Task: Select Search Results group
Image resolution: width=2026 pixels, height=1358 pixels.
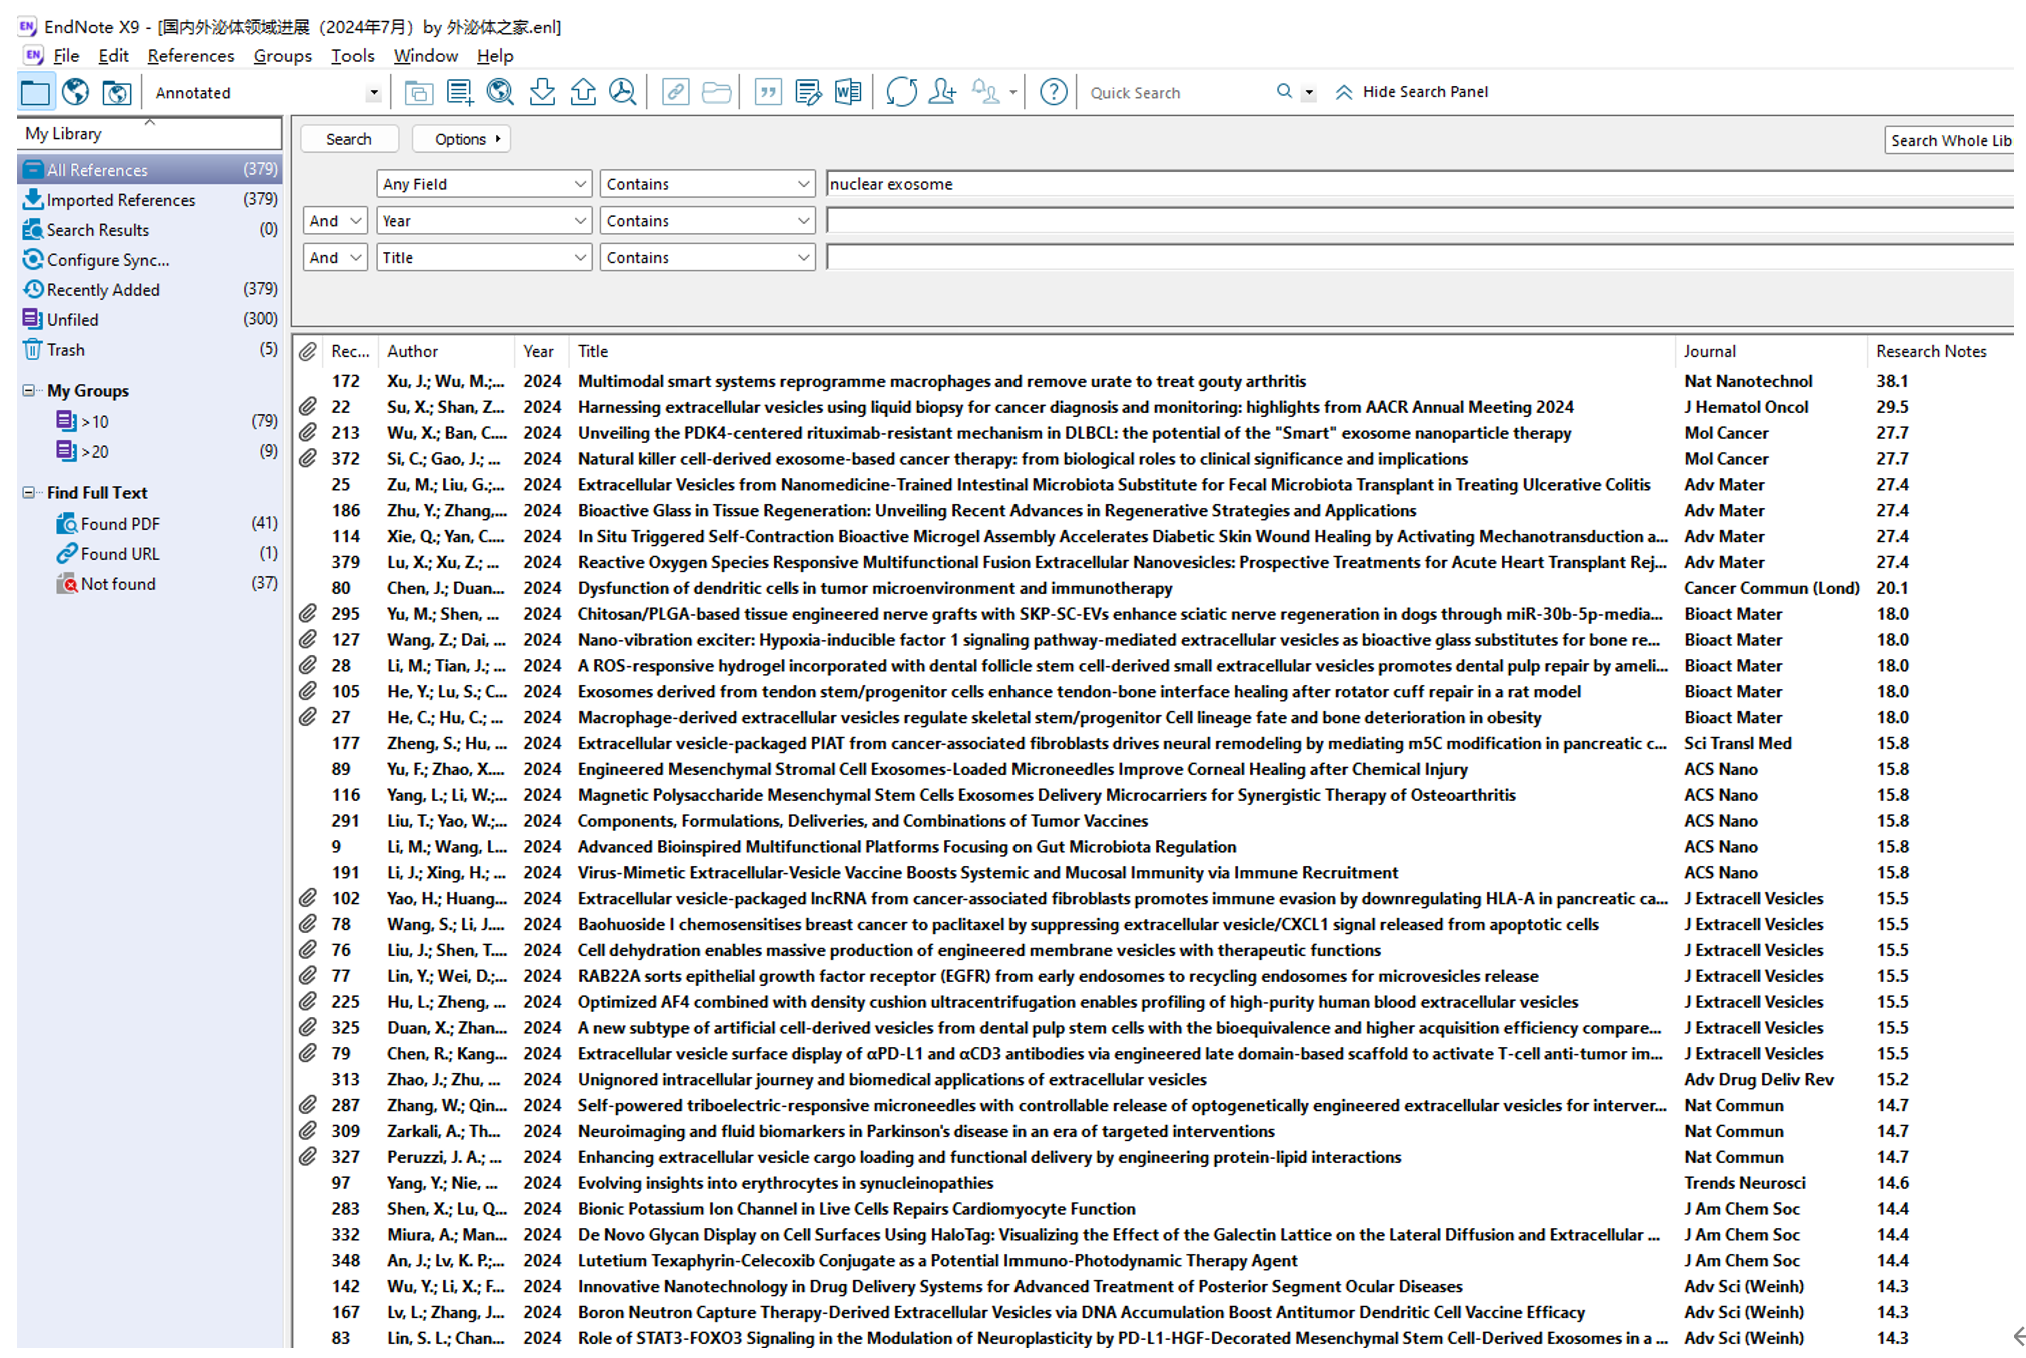Action: coord(150,230)
